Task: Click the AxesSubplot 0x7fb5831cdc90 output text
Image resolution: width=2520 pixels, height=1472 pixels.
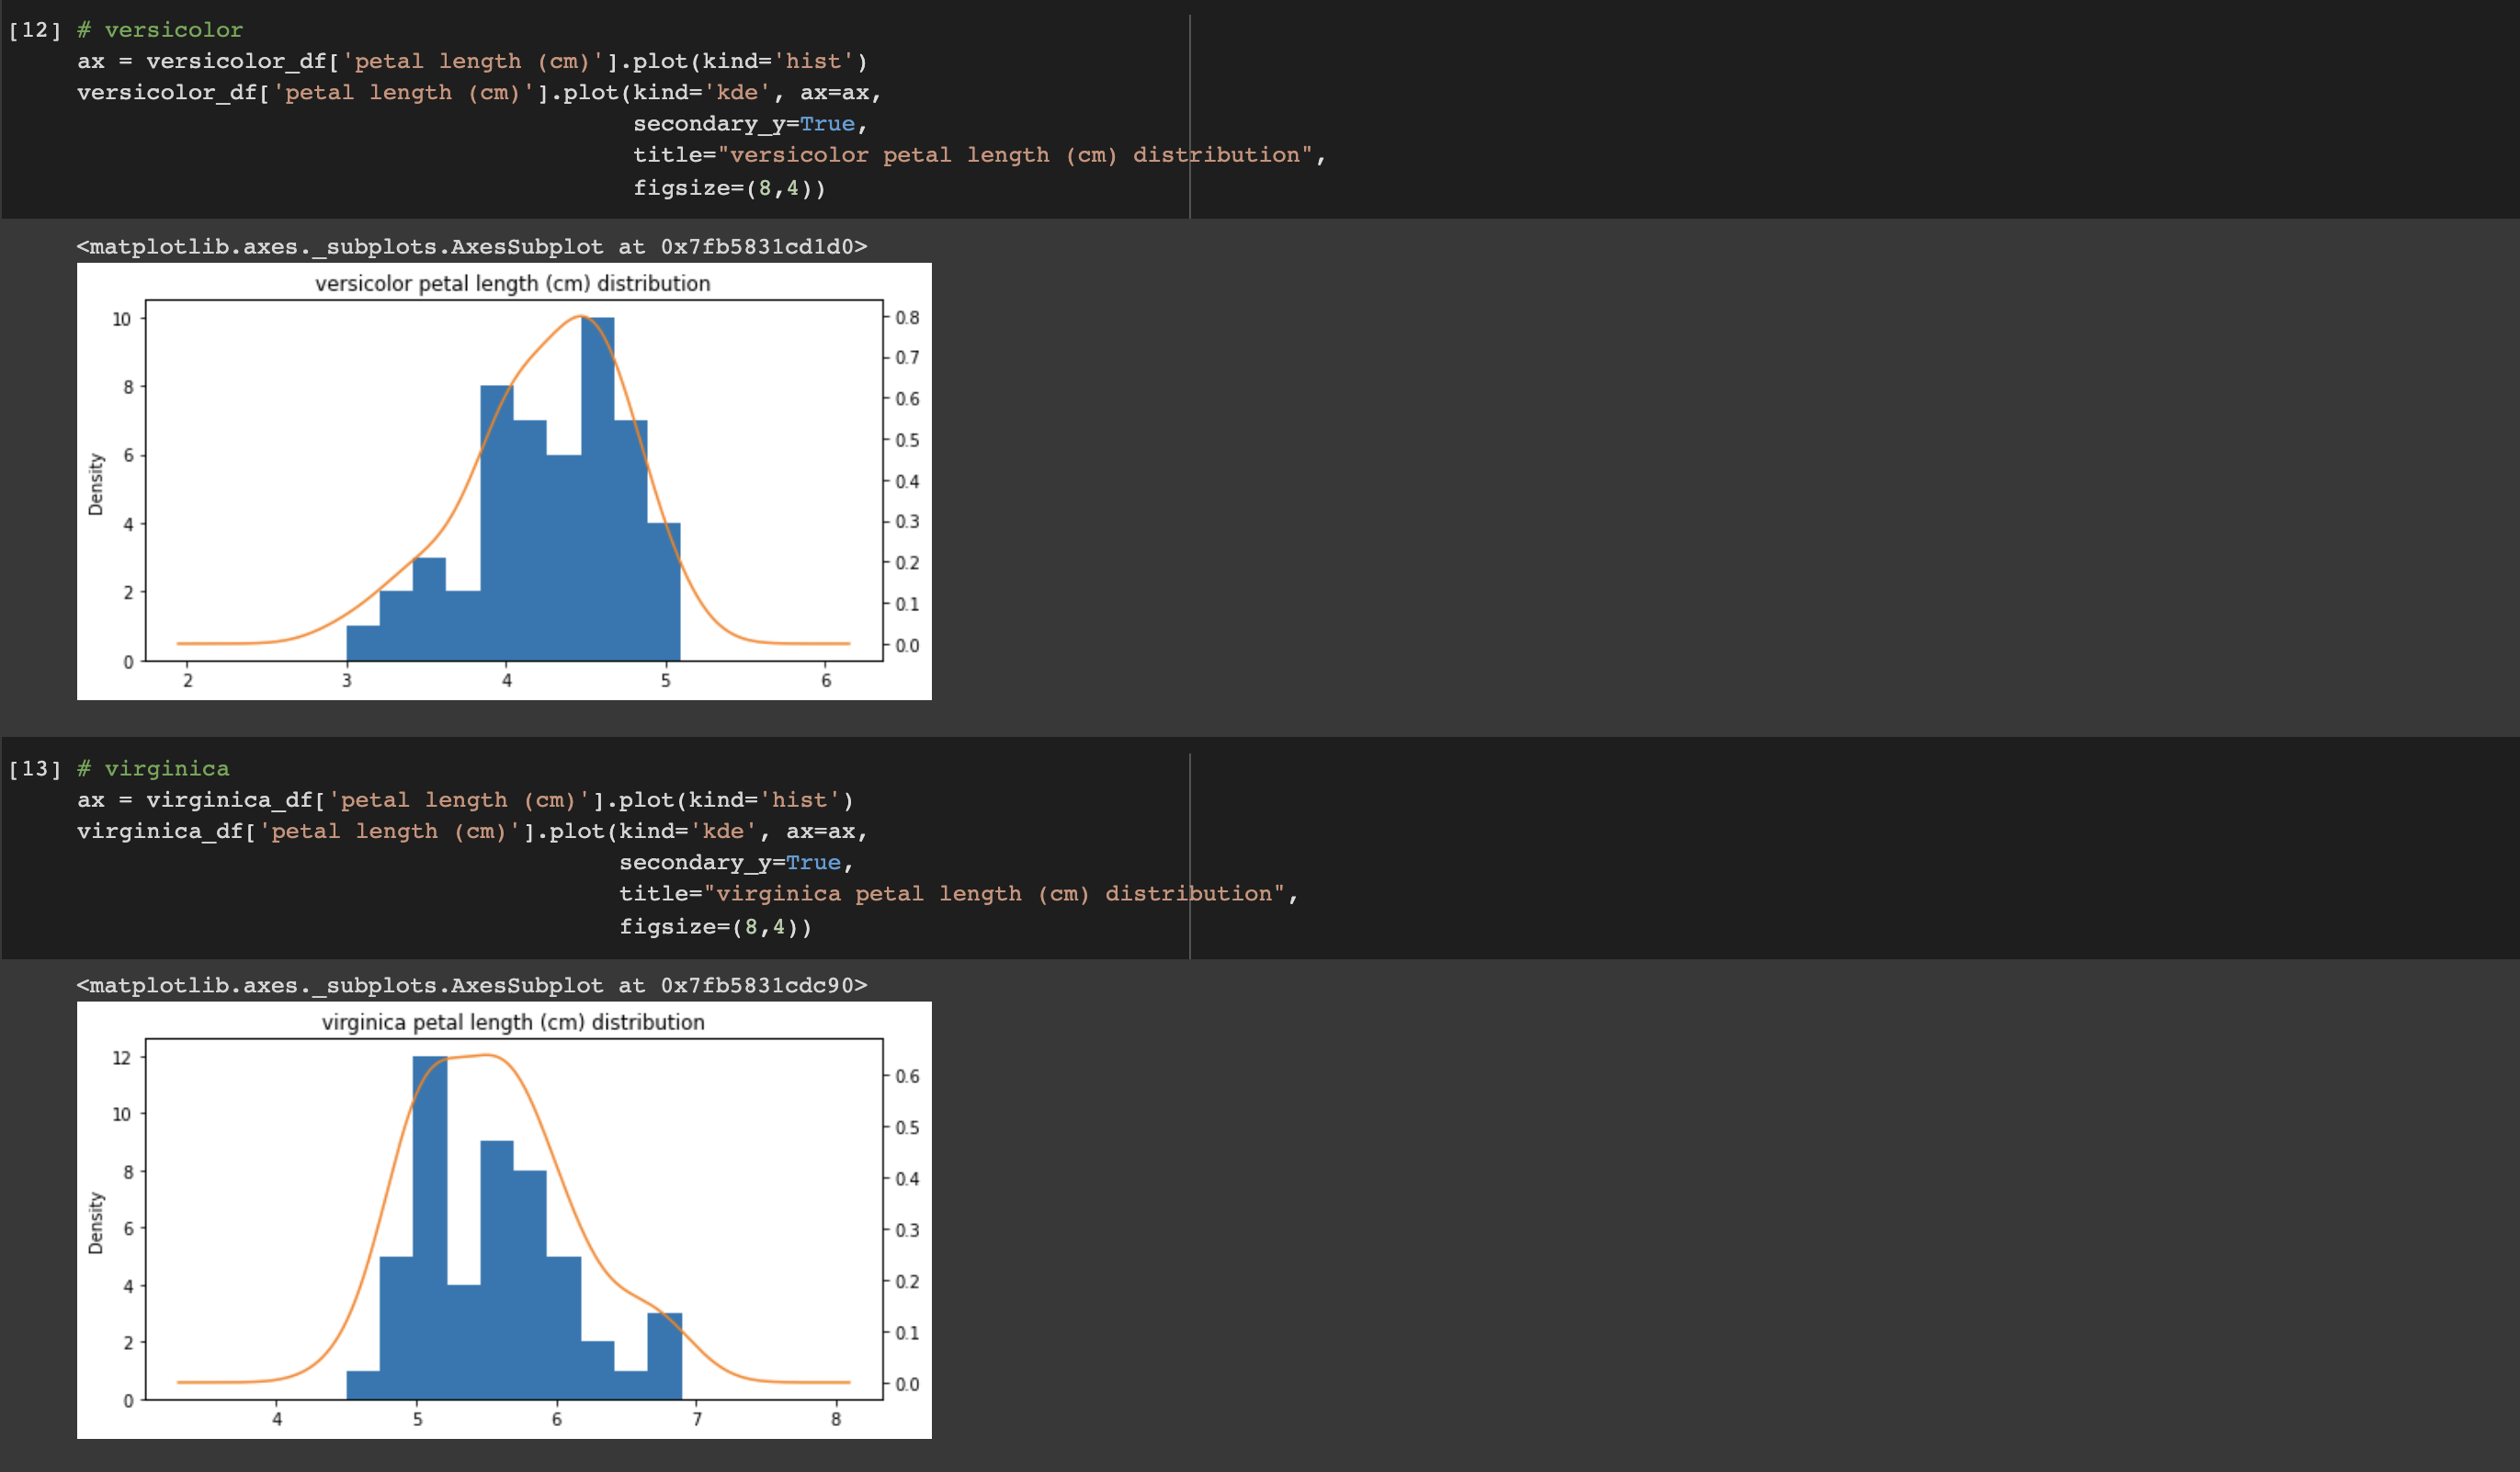Action: [x=472, y=985]
